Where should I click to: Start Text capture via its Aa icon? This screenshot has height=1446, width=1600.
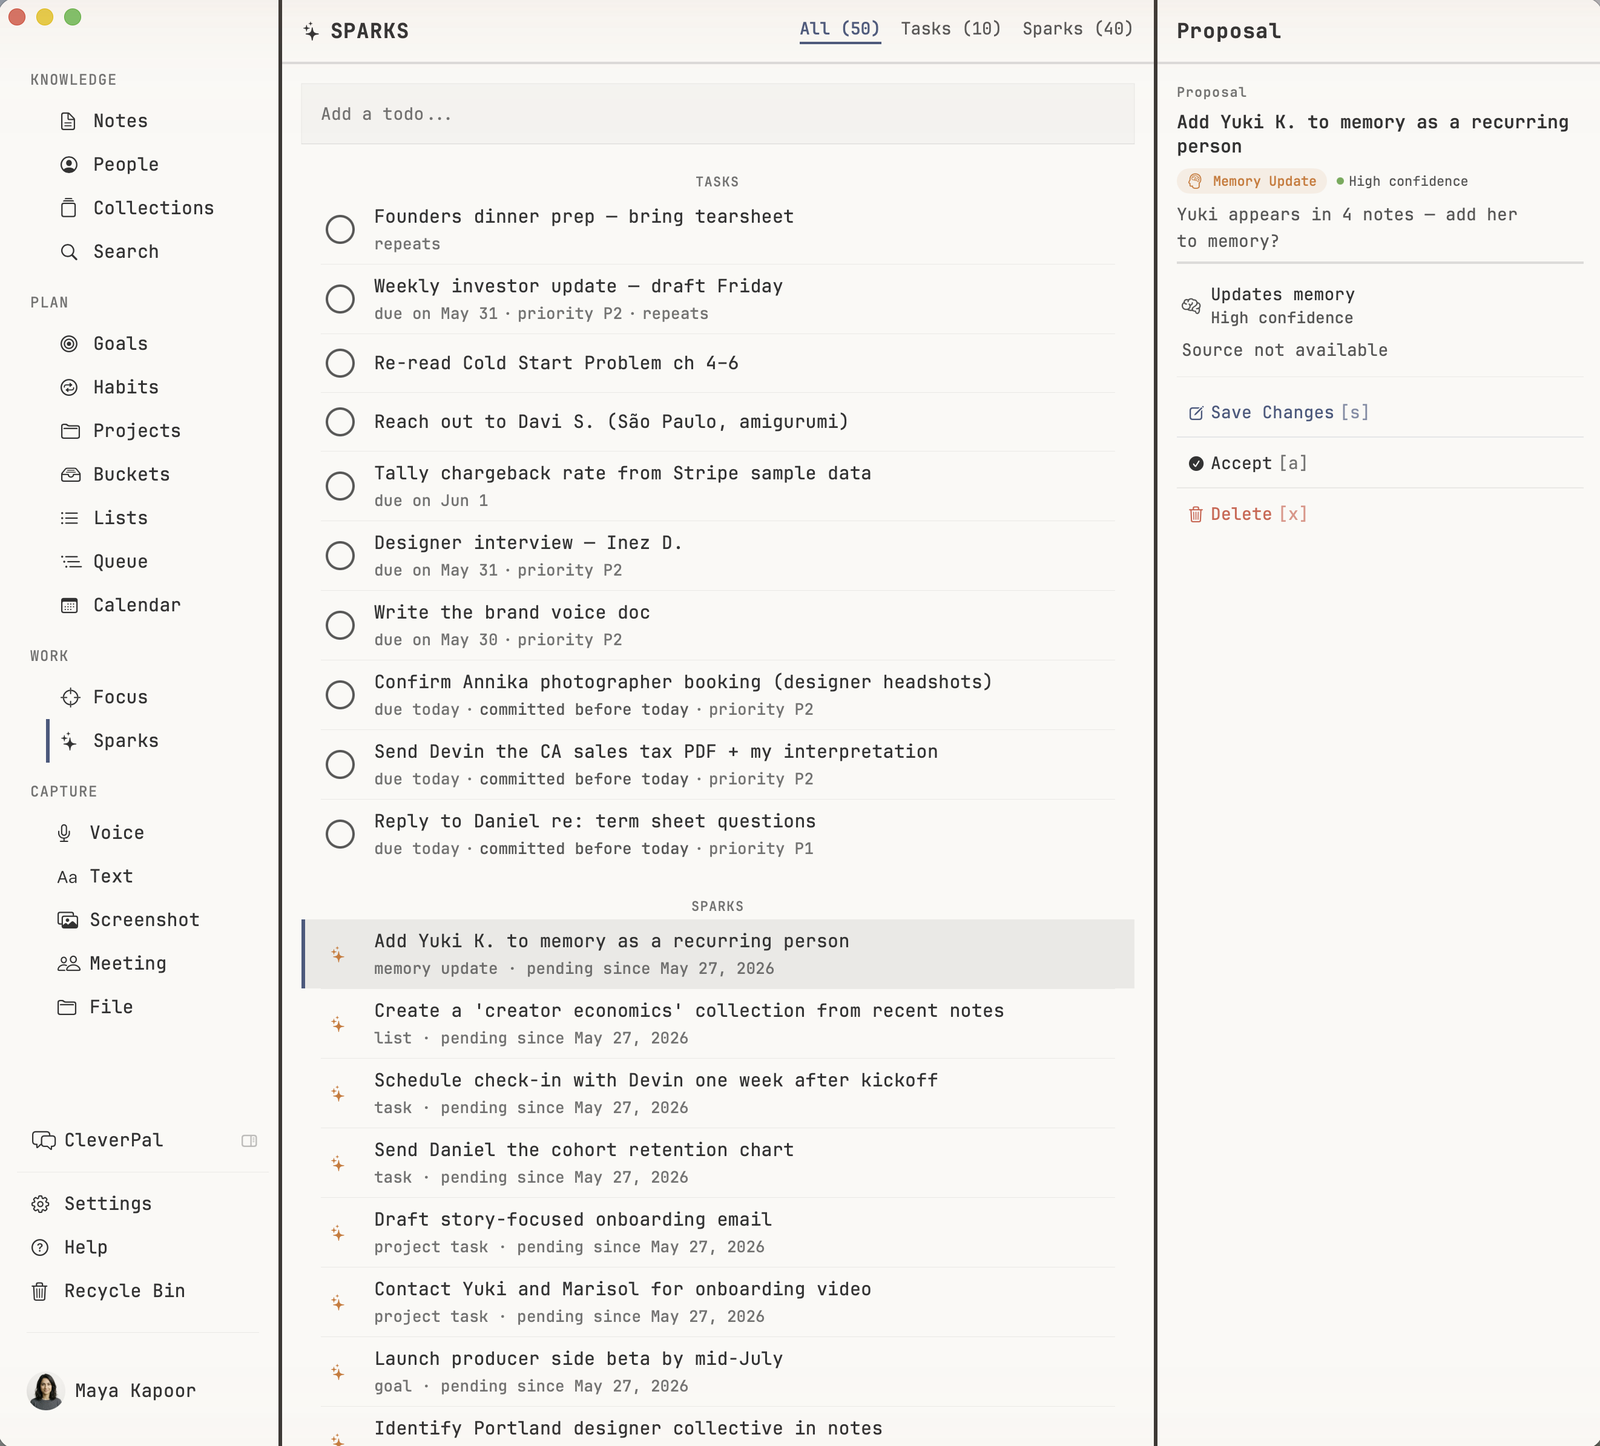point(66,877)
